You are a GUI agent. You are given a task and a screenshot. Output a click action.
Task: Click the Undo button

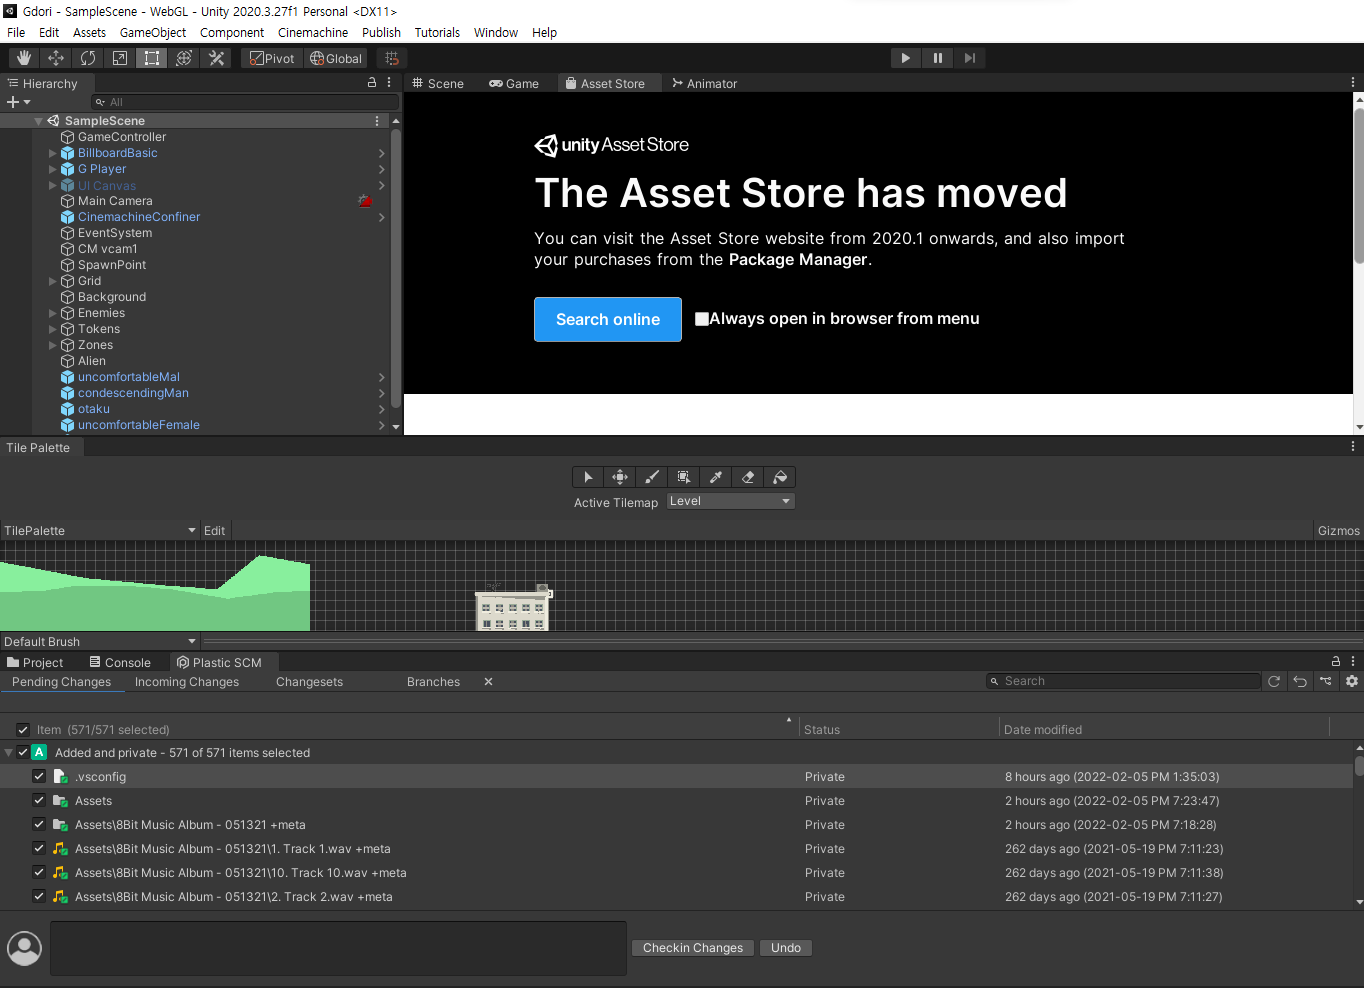coord(786,948)
